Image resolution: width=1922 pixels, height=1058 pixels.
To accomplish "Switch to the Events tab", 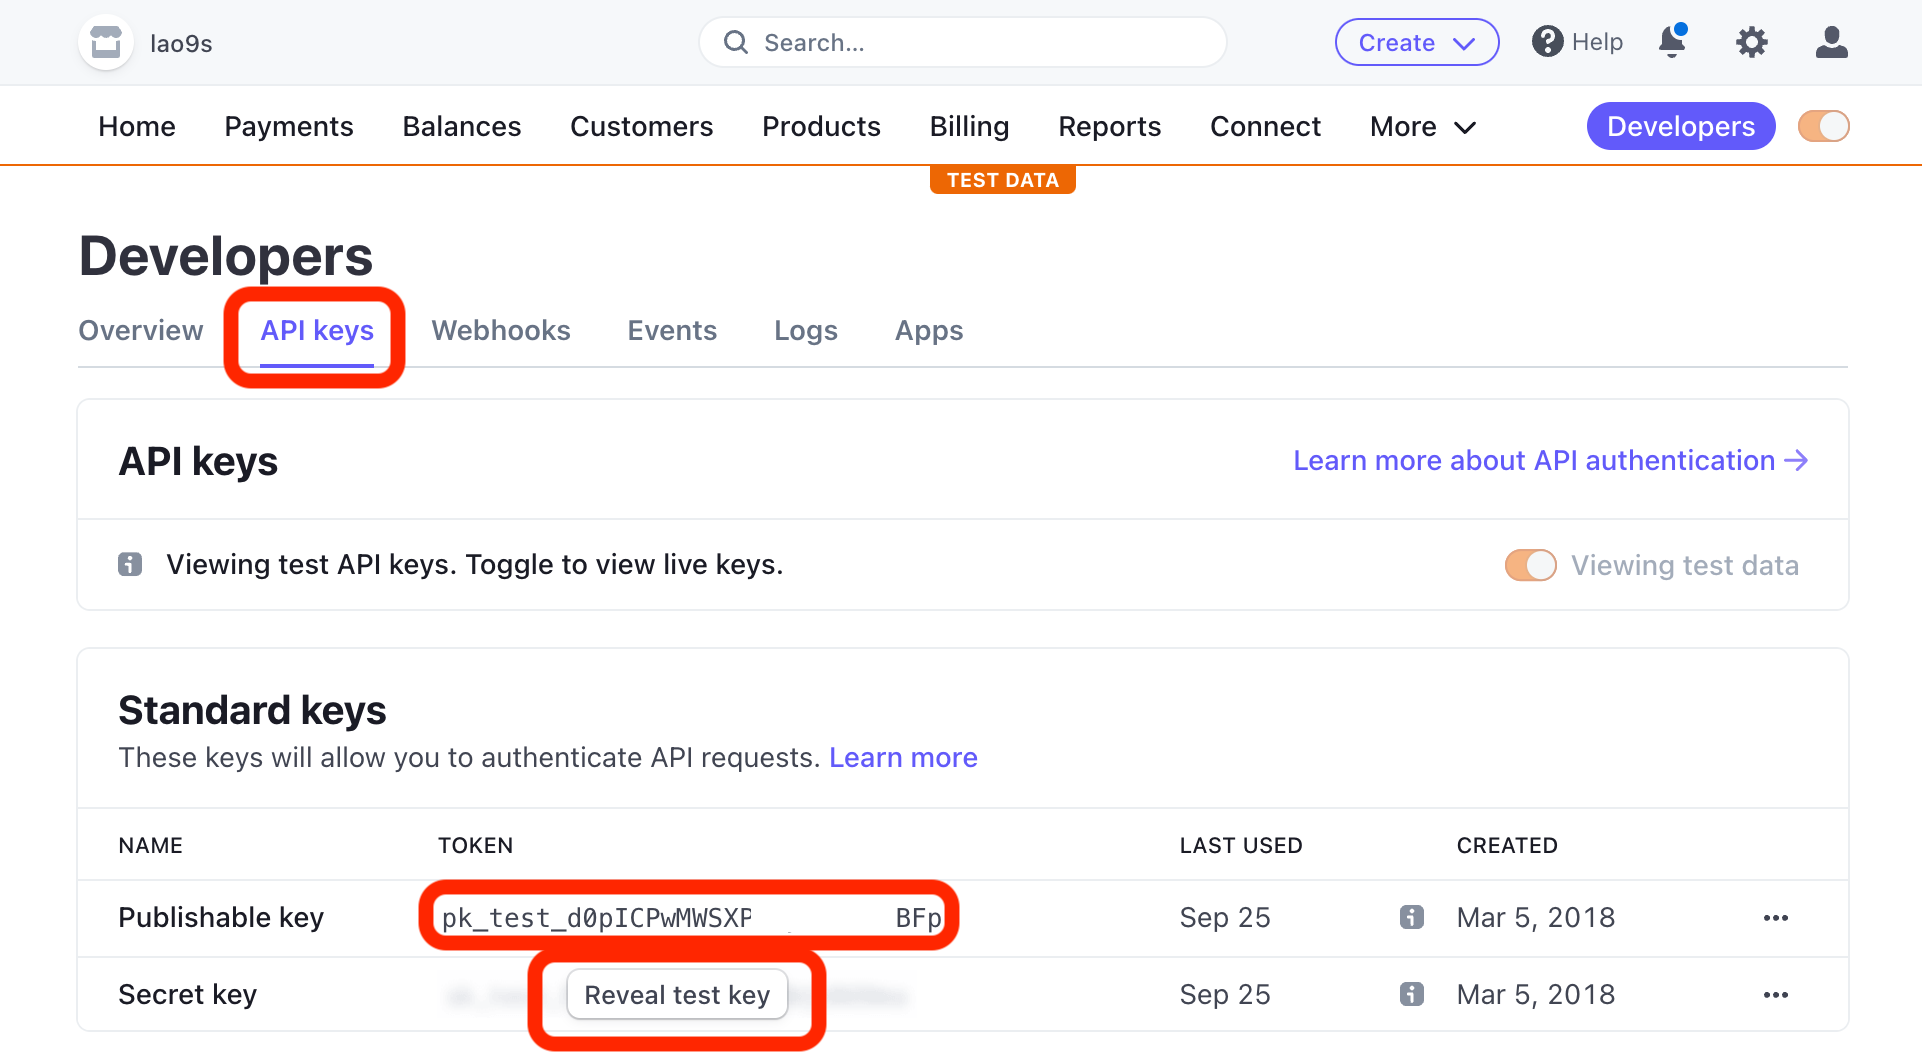I will [x=672, y=330].
